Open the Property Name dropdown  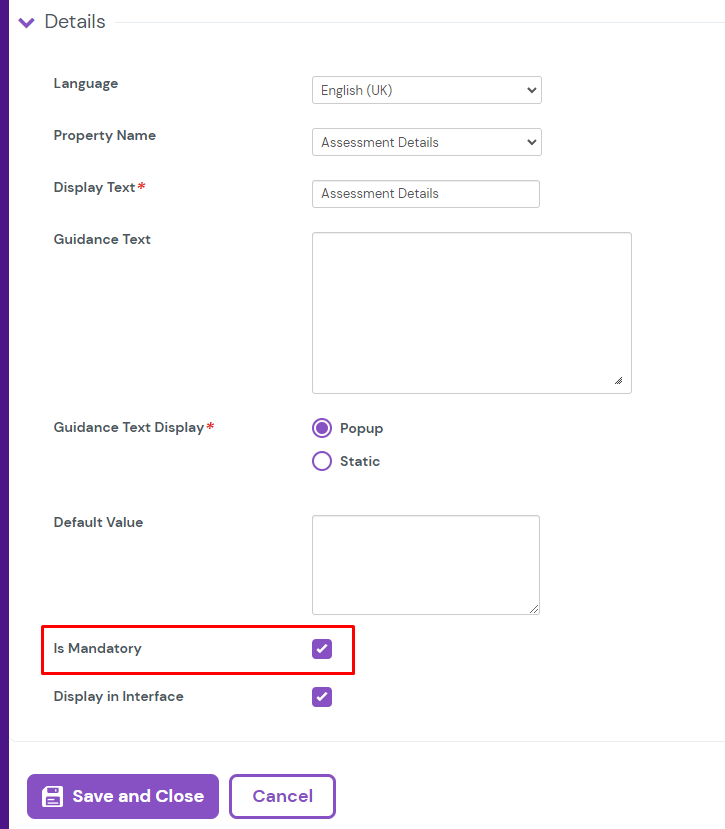click(x=426, y=142)
